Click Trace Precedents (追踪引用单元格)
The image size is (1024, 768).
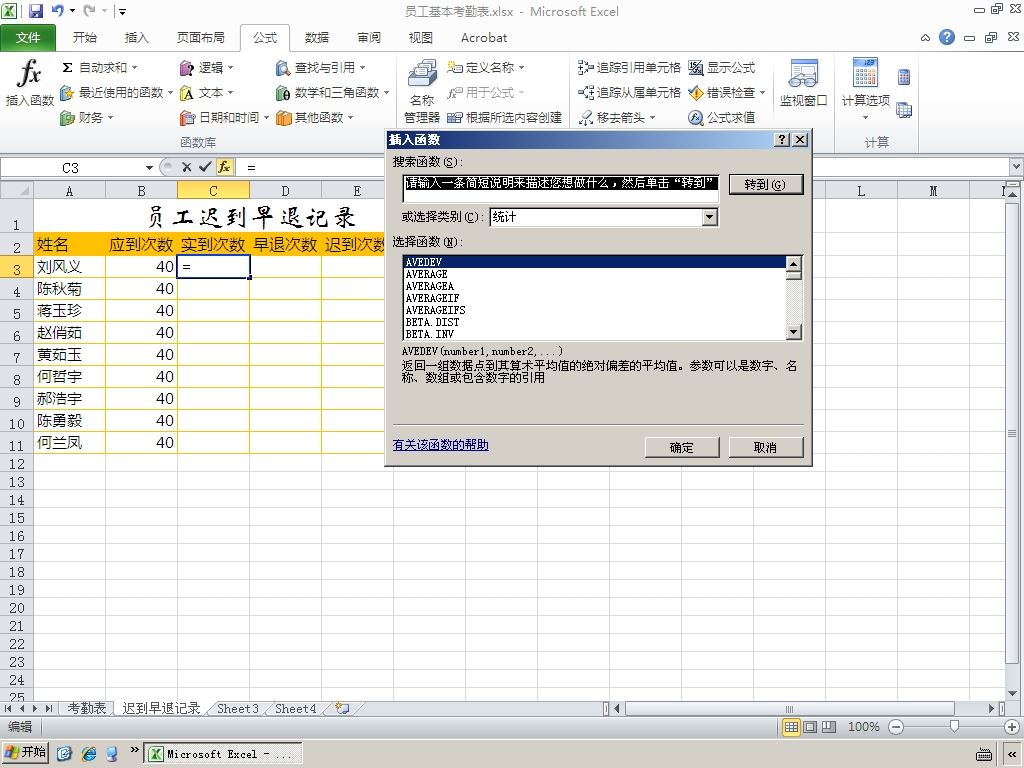pos(629,67)
